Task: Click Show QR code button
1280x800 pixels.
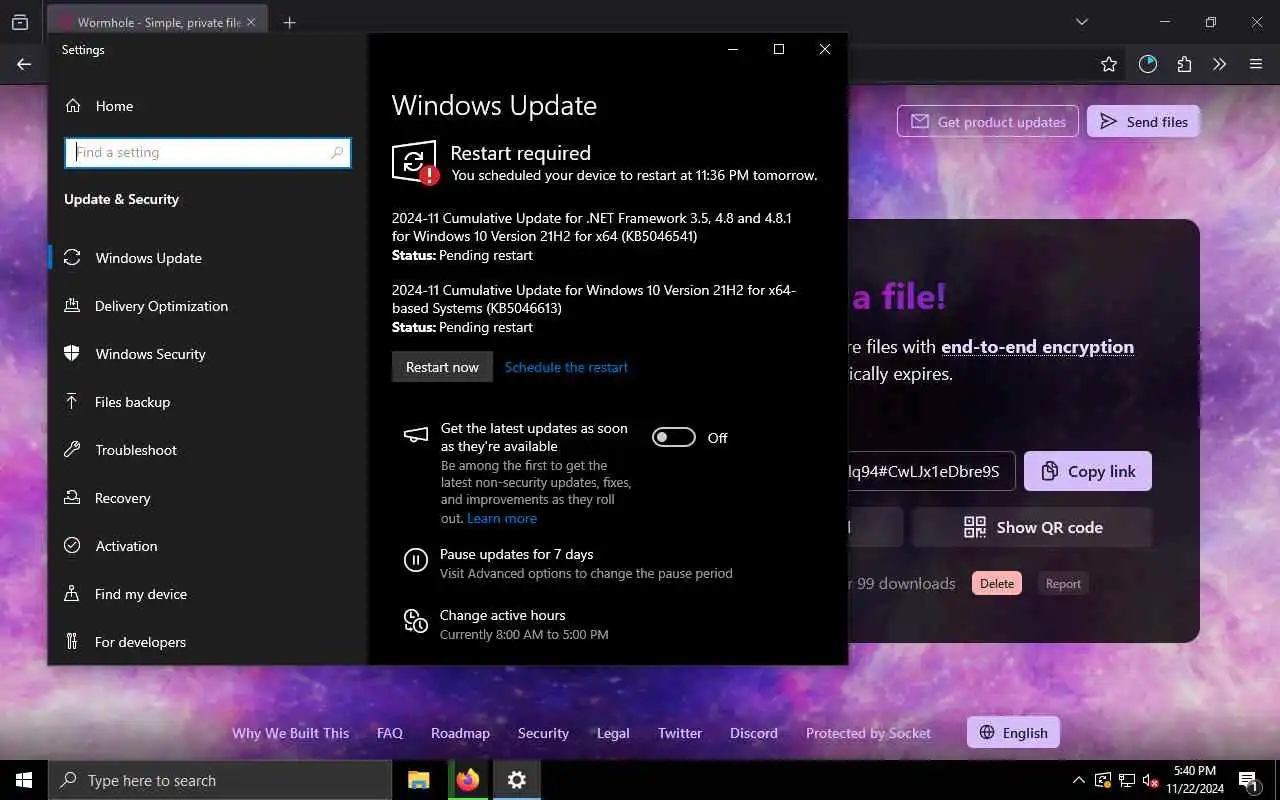Action: pyautogui.click(x=1032, y=527)
